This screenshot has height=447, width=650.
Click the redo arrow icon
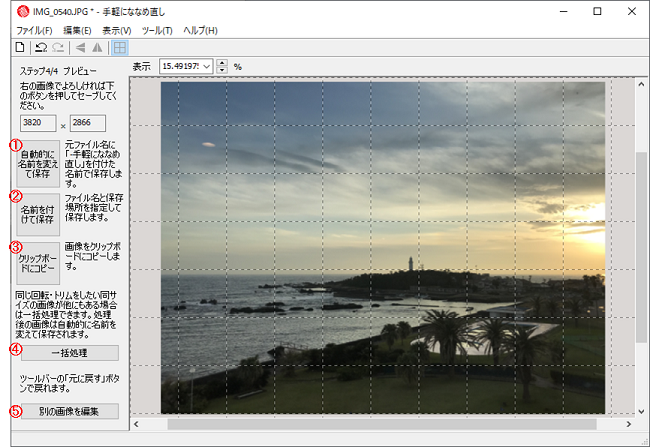pos(58,47)
